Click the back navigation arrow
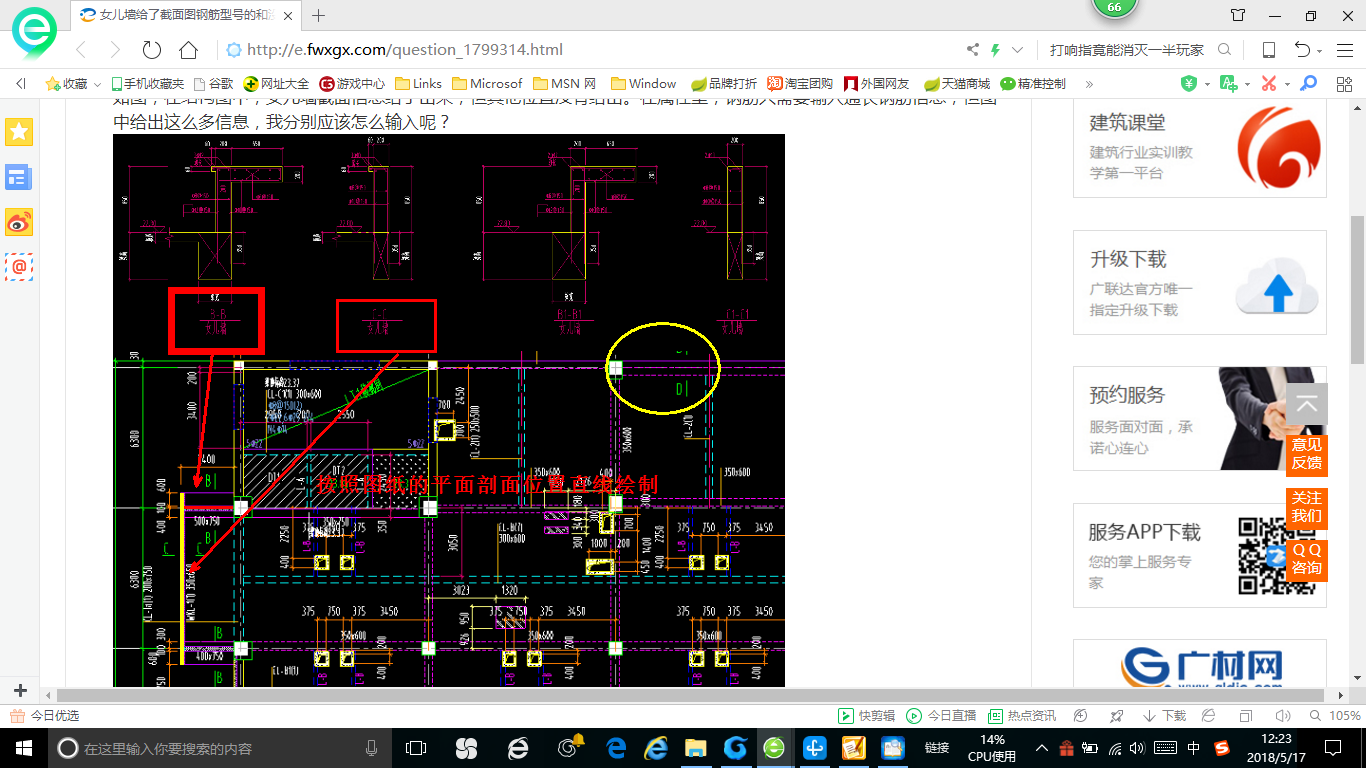Viewport: 1366px width, 768px height. (x=81, y=50)
